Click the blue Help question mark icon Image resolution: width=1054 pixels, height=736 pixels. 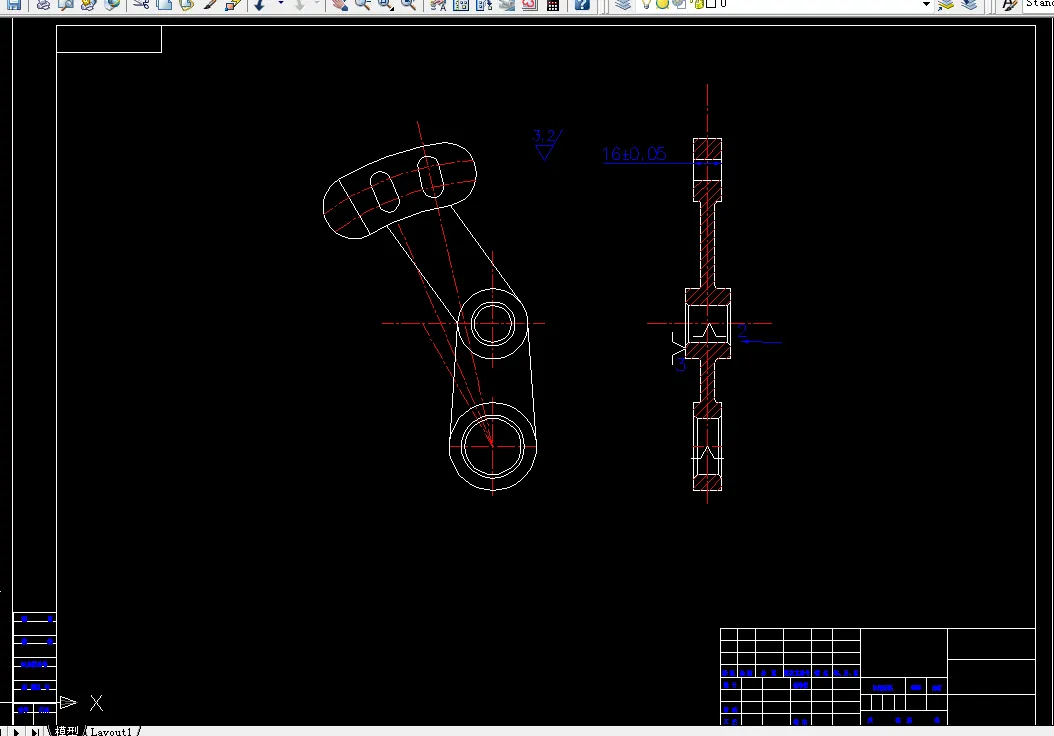tap(582, 5)
